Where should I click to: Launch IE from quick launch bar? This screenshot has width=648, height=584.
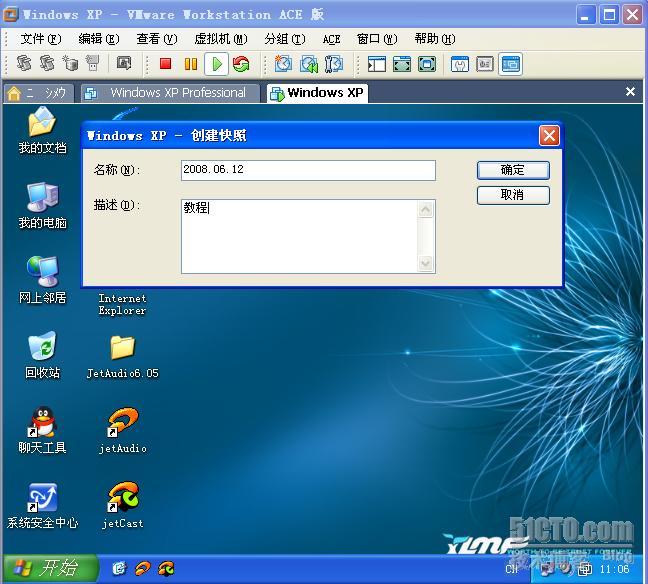[x=119, y=569]
